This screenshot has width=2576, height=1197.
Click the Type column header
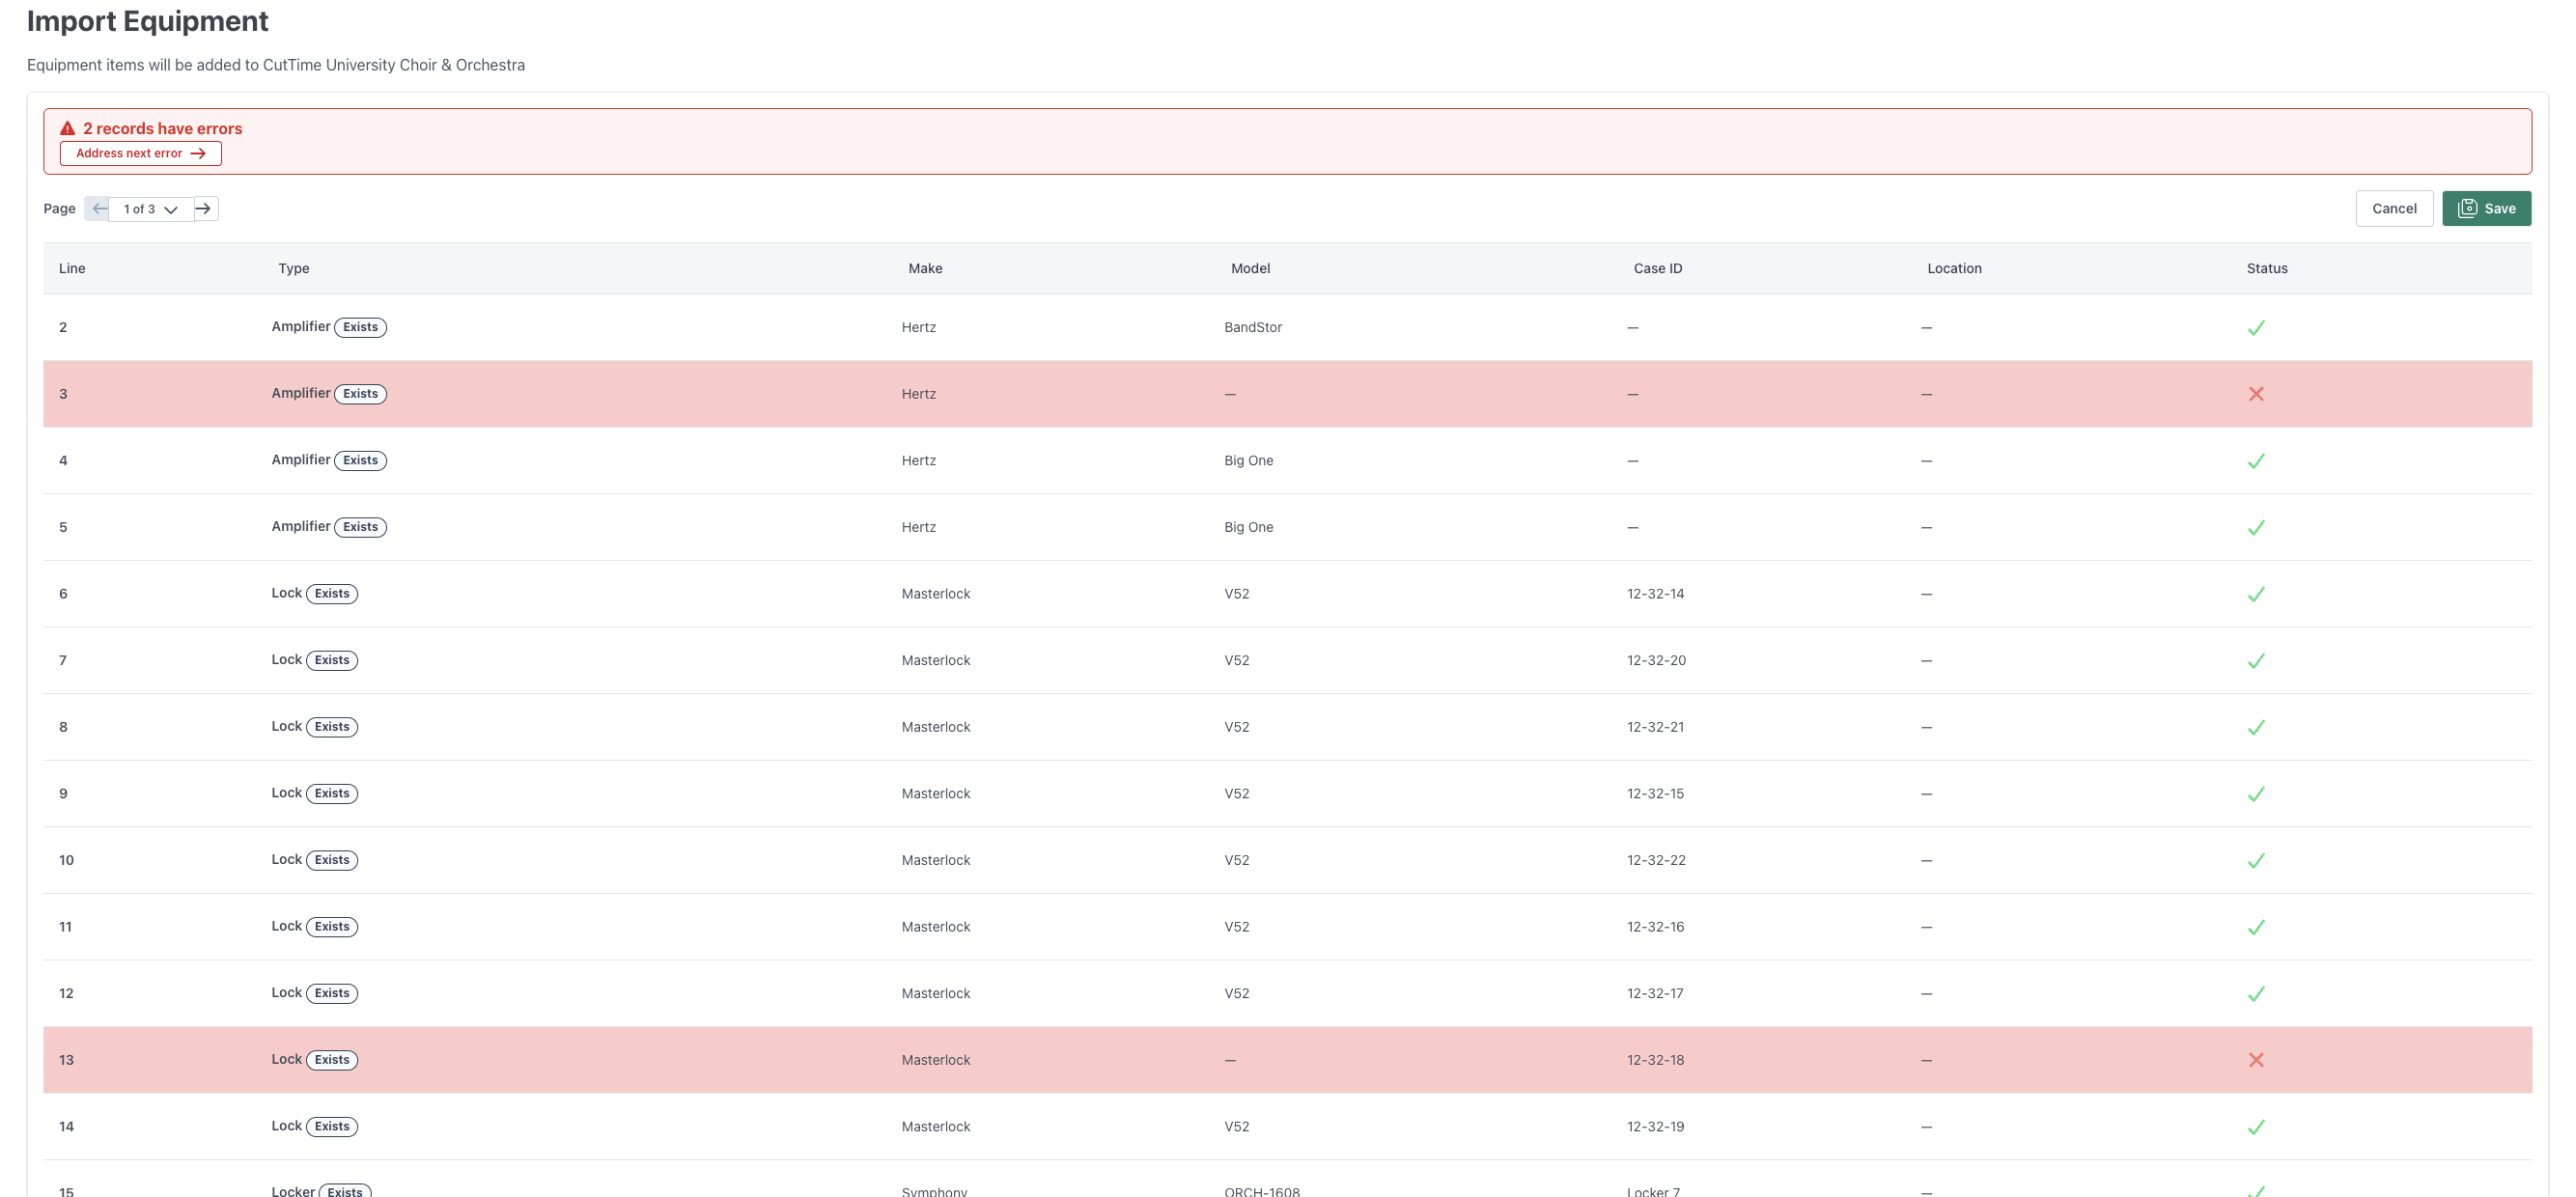pos(293,269)
